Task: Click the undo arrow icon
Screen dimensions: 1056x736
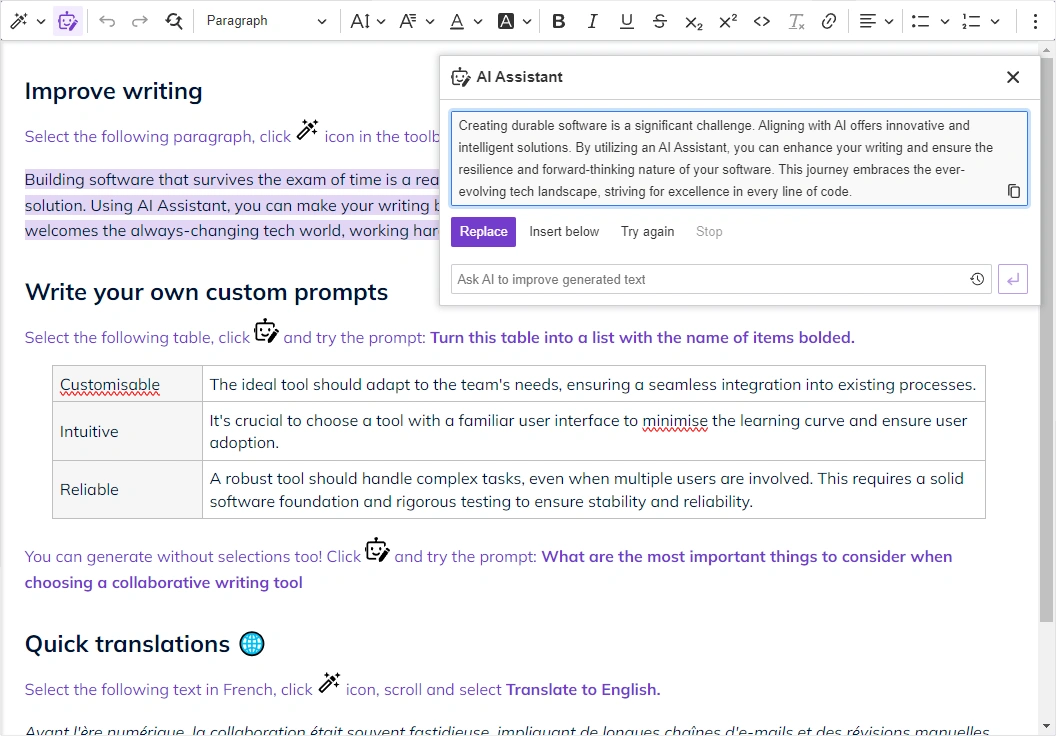Action: point(107,21)
